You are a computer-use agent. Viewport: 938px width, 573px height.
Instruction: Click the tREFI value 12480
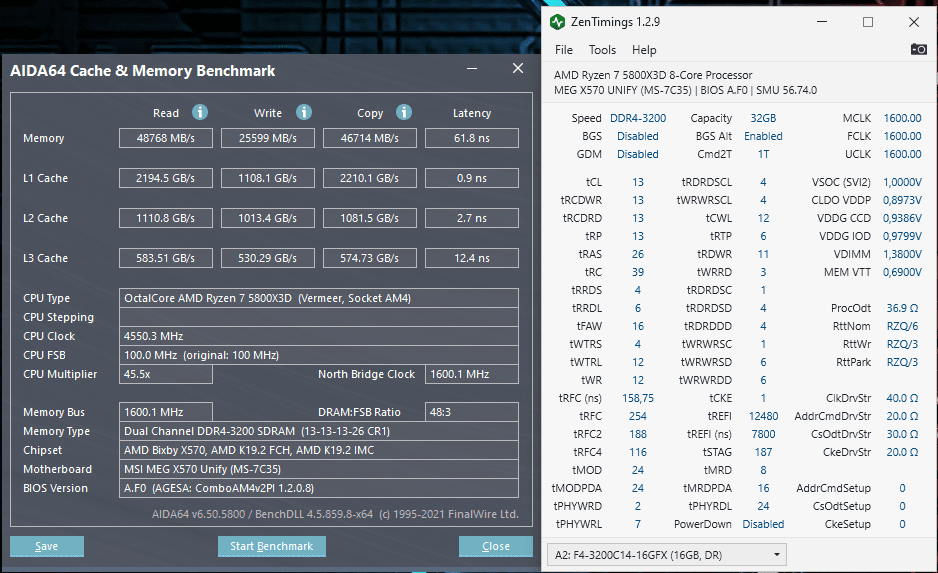pos(763,416)
